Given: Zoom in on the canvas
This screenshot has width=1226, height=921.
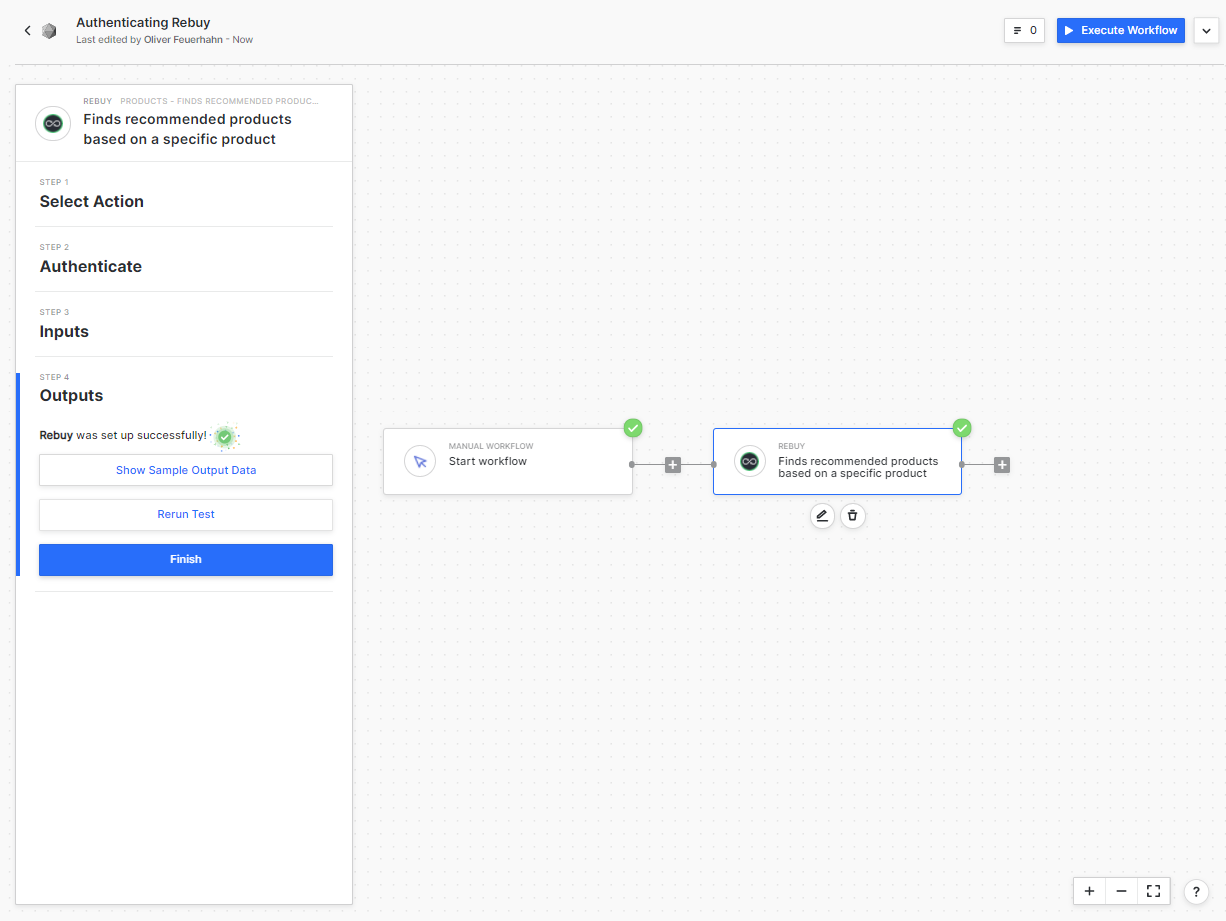Looking at the screenshot, I should click(1089, 891).
